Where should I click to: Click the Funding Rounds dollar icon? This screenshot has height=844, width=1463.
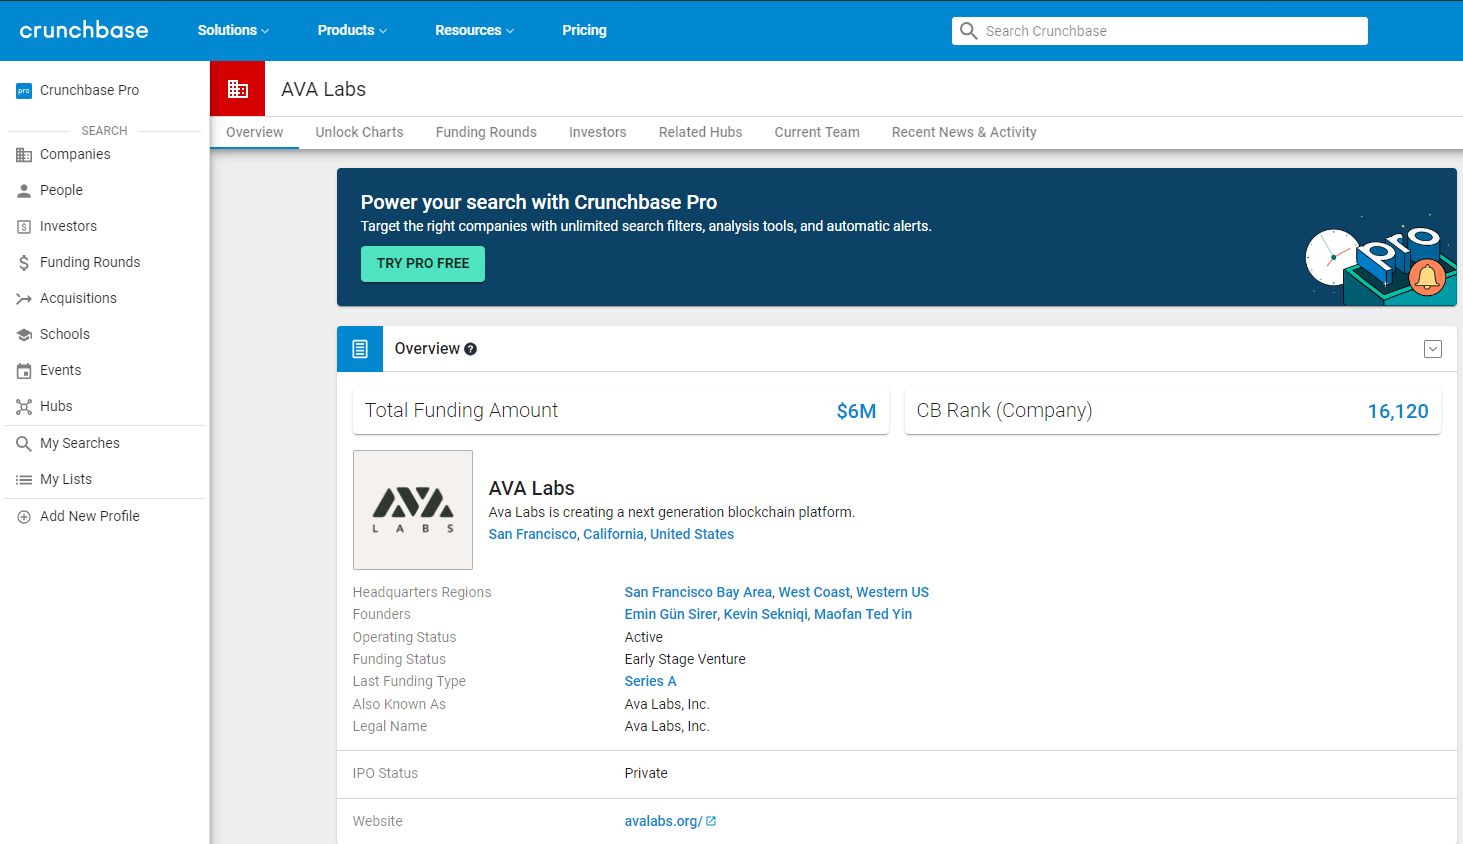pos(24,263)
